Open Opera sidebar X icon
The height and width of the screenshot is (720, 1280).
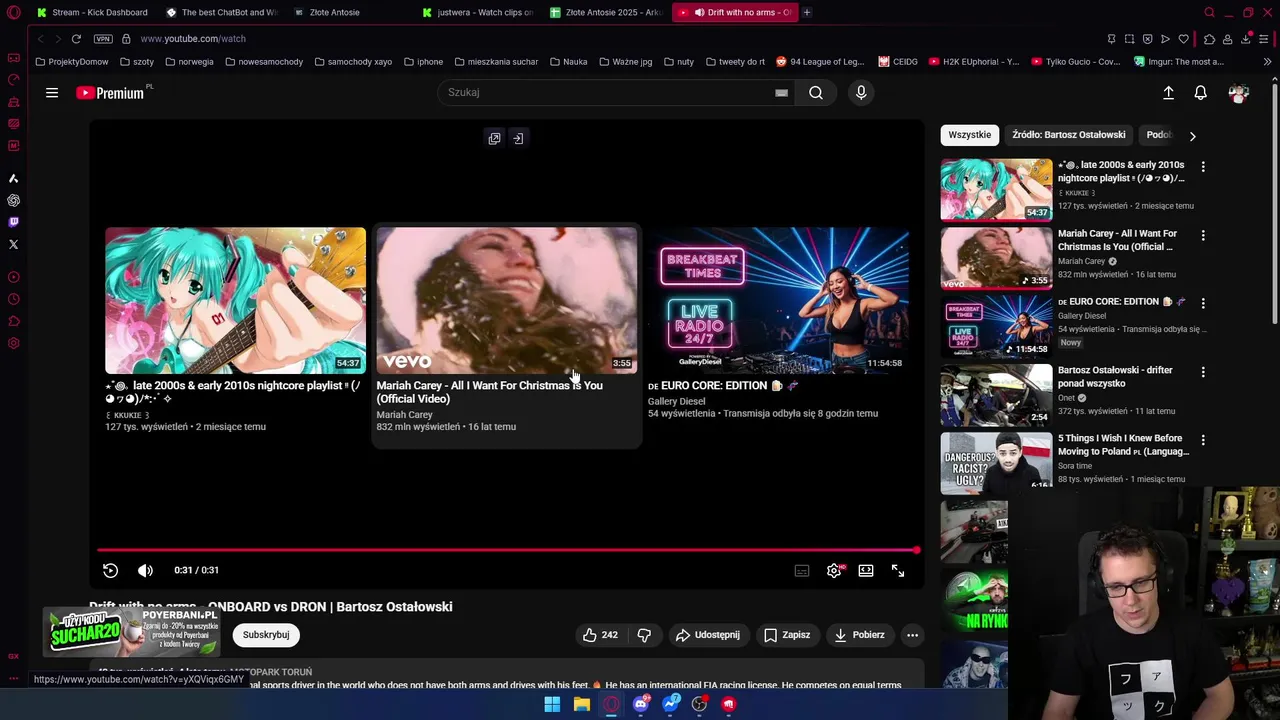click(x=13, y=244)
